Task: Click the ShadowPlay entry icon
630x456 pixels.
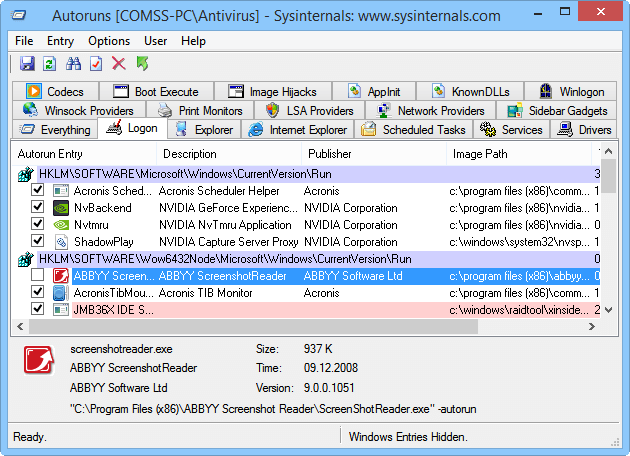Action: pyautogui.click(x=61, y=242)
